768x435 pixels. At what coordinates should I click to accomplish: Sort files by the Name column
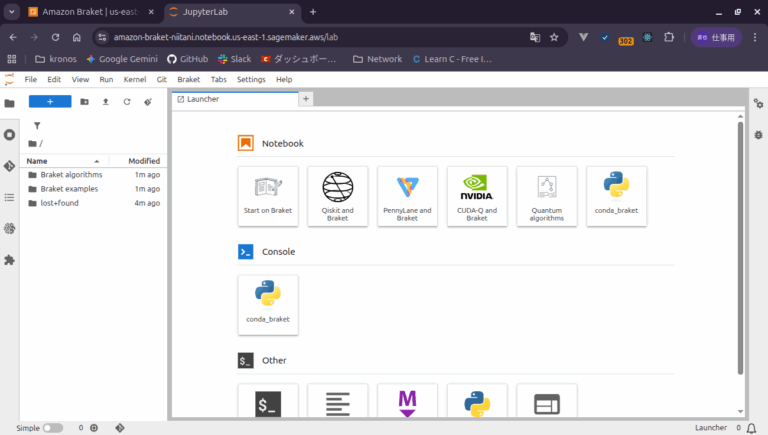coord(64,161)
